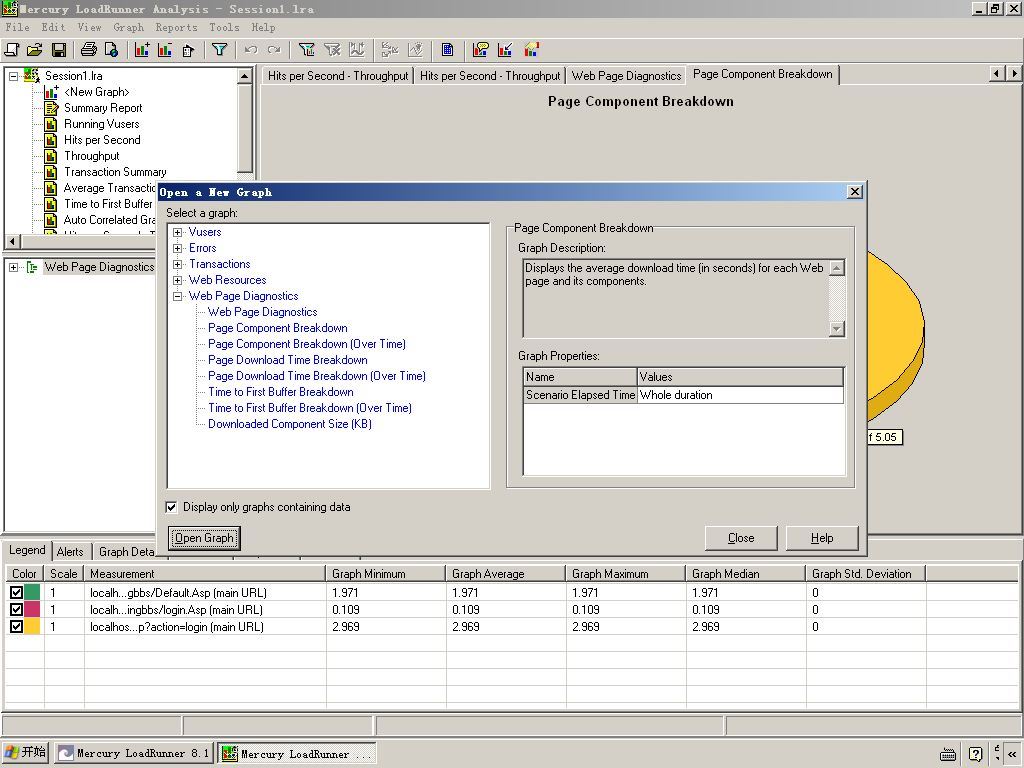Click the Throughput graph icon in the session tree
The width and height of the screenshot is (1024, 768).
coord(51,156)
